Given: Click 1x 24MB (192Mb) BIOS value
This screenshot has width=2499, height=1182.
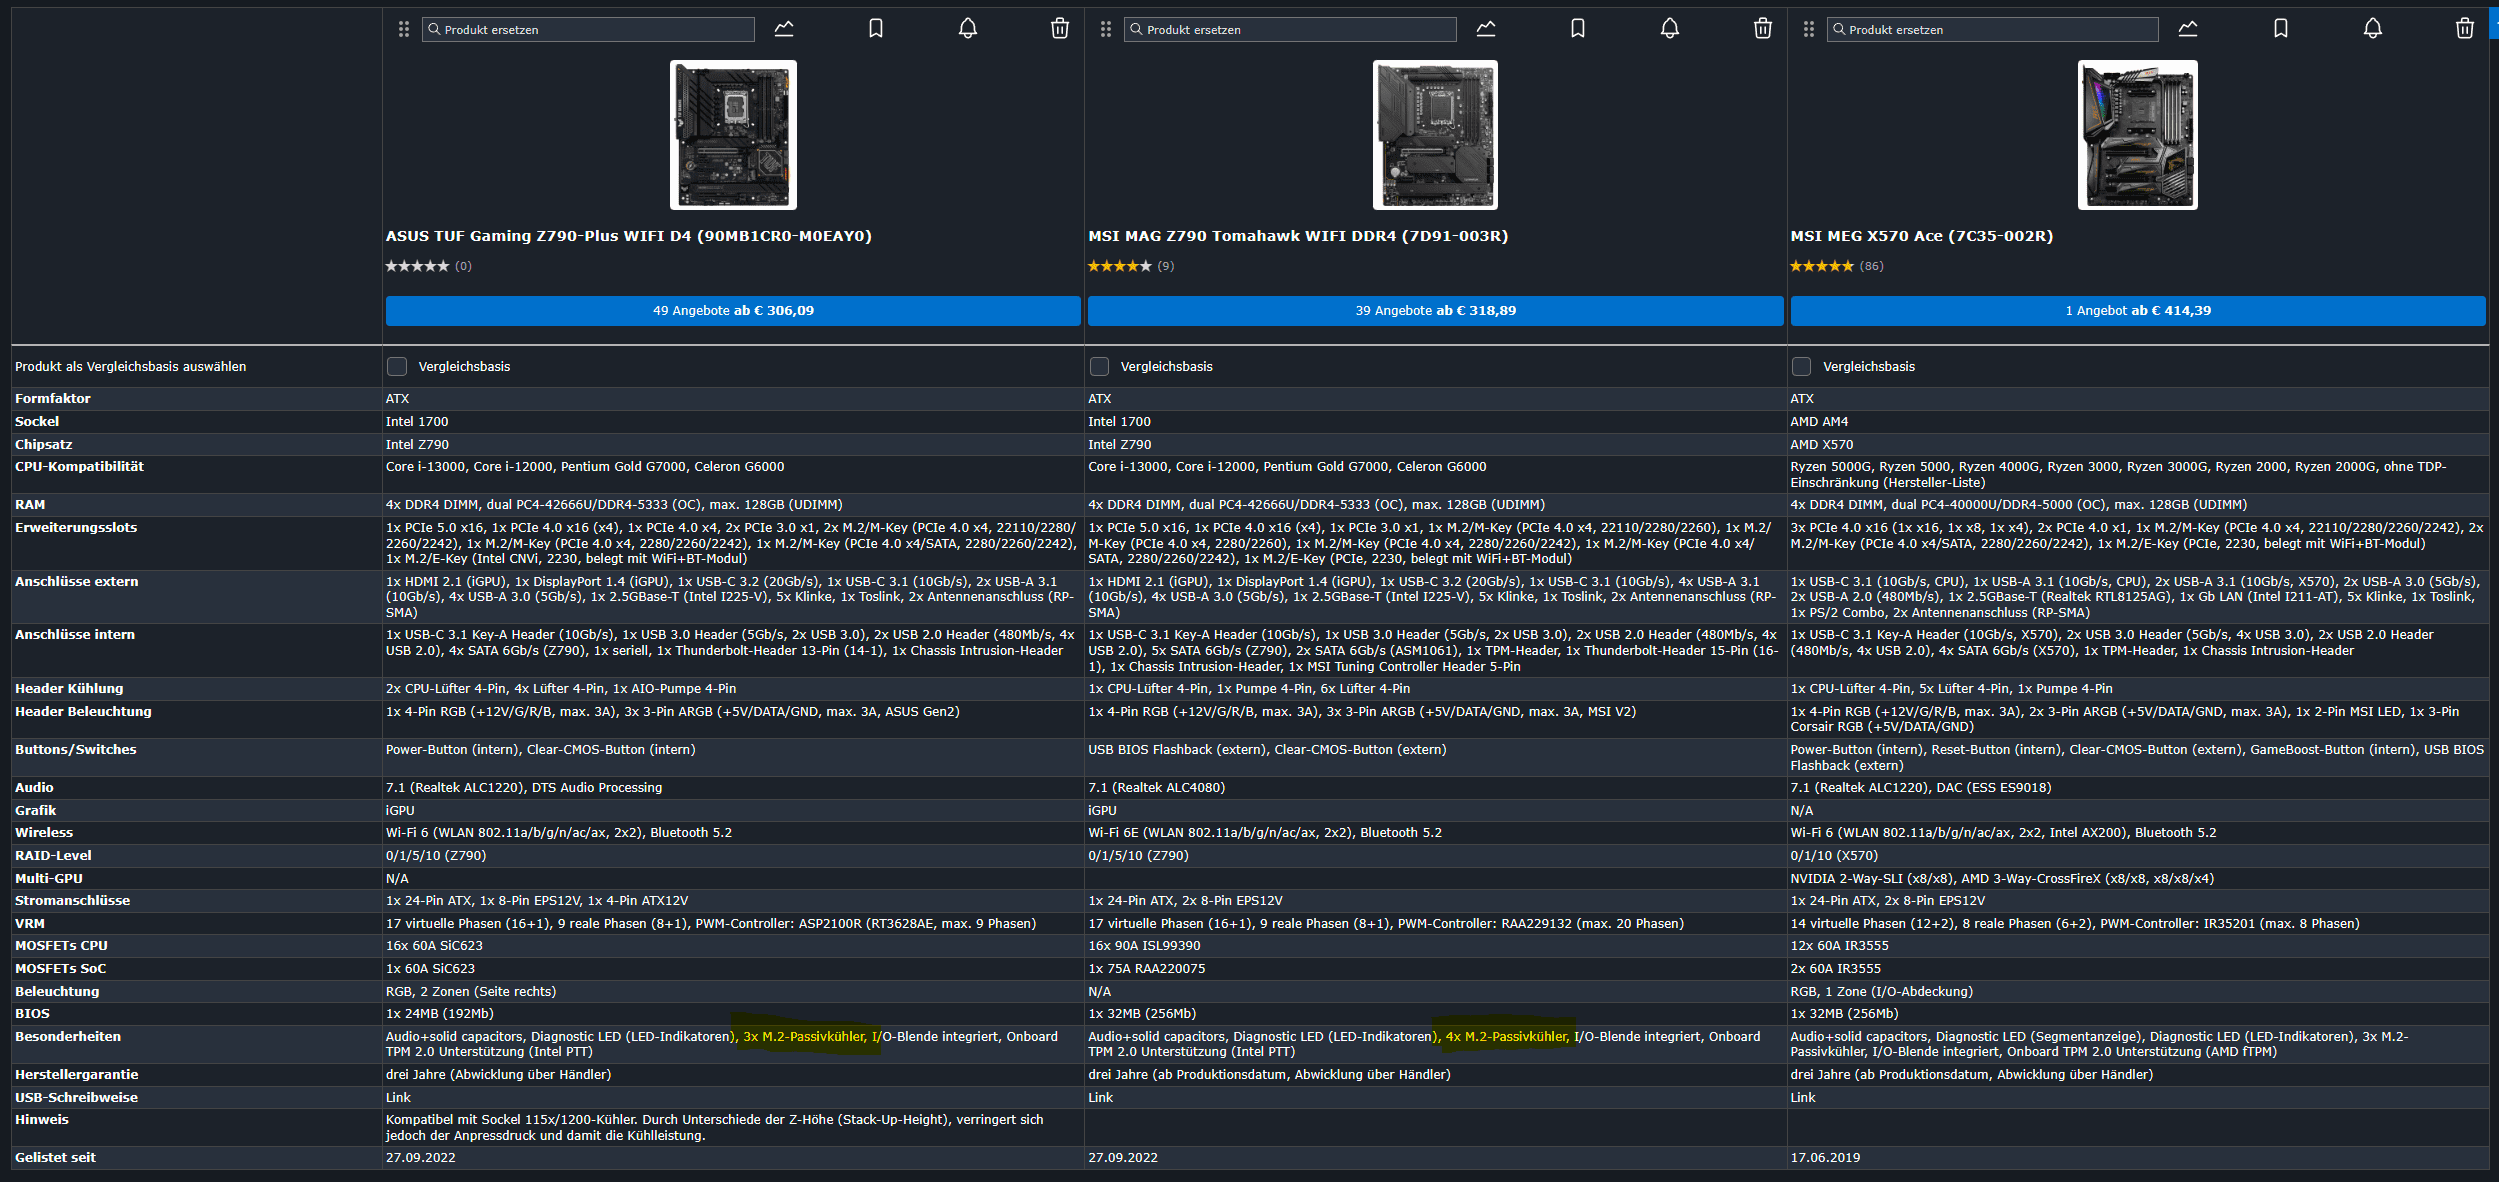Looking at the screenshot, I should (x=440, y=1014).
